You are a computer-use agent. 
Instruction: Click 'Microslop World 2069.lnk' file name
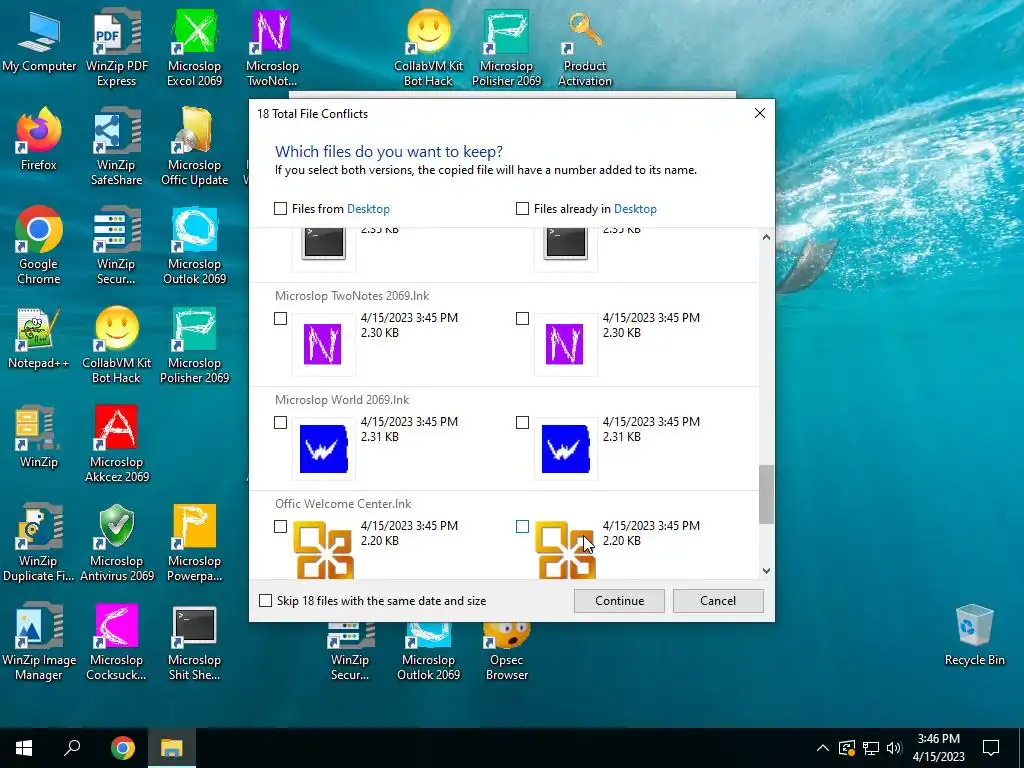342,400
